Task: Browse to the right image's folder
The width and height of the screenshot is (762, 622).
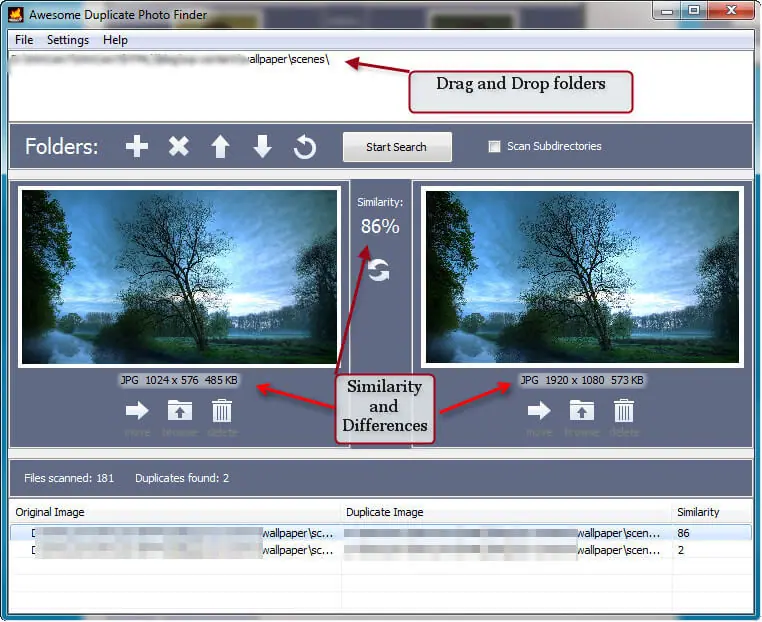Action: [582, 411]
